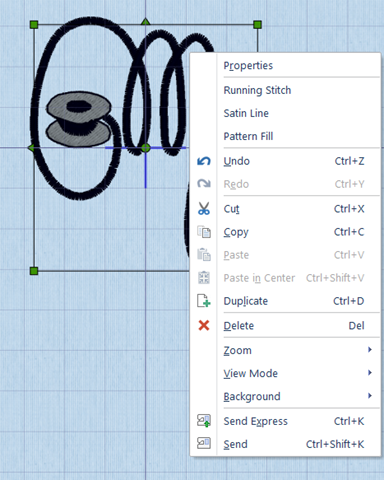The width and height of the screenshot is (384, 480).
Task: Select the Delete menu entry
Action: point(285,326)
